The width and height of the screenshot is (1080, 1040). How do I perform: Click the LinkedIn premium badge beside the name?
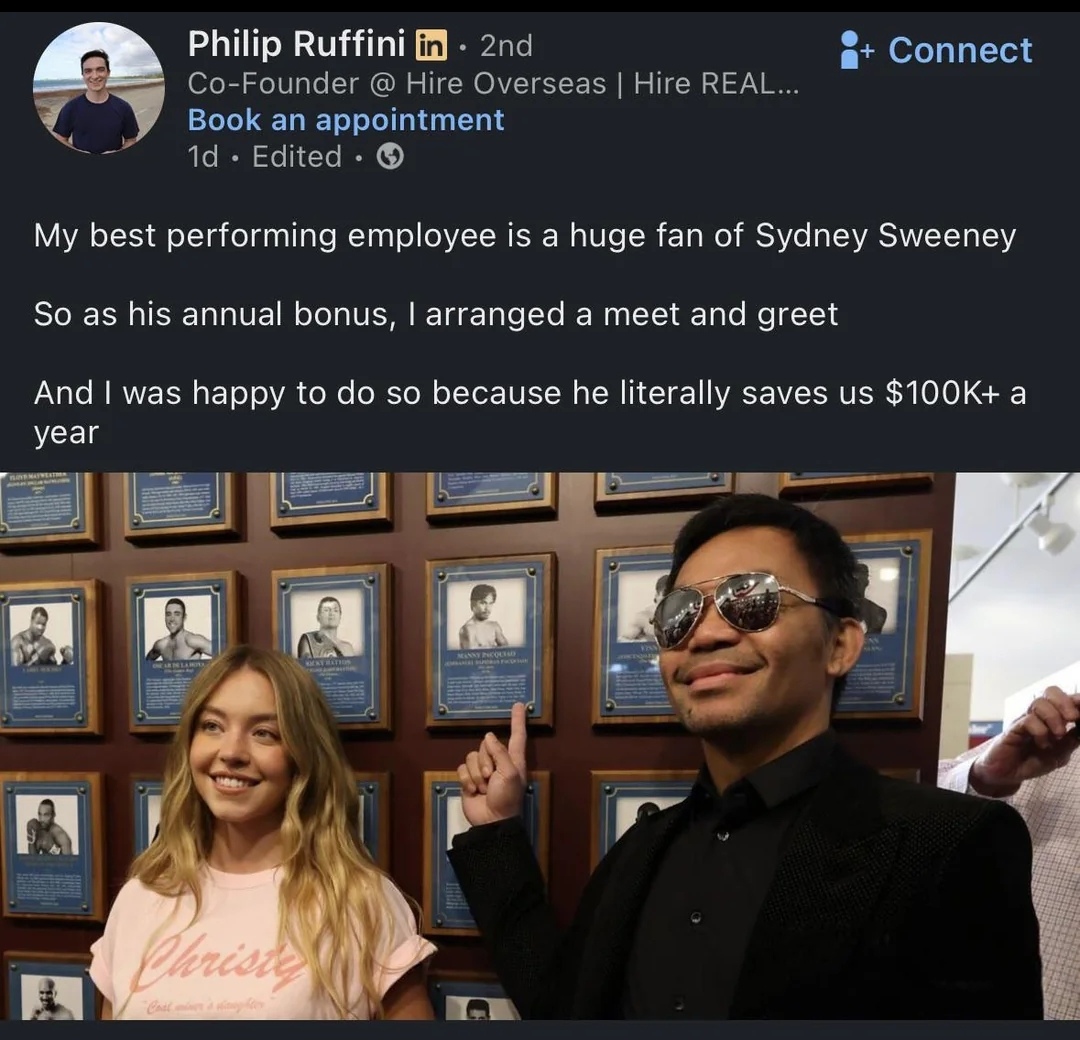430,45
